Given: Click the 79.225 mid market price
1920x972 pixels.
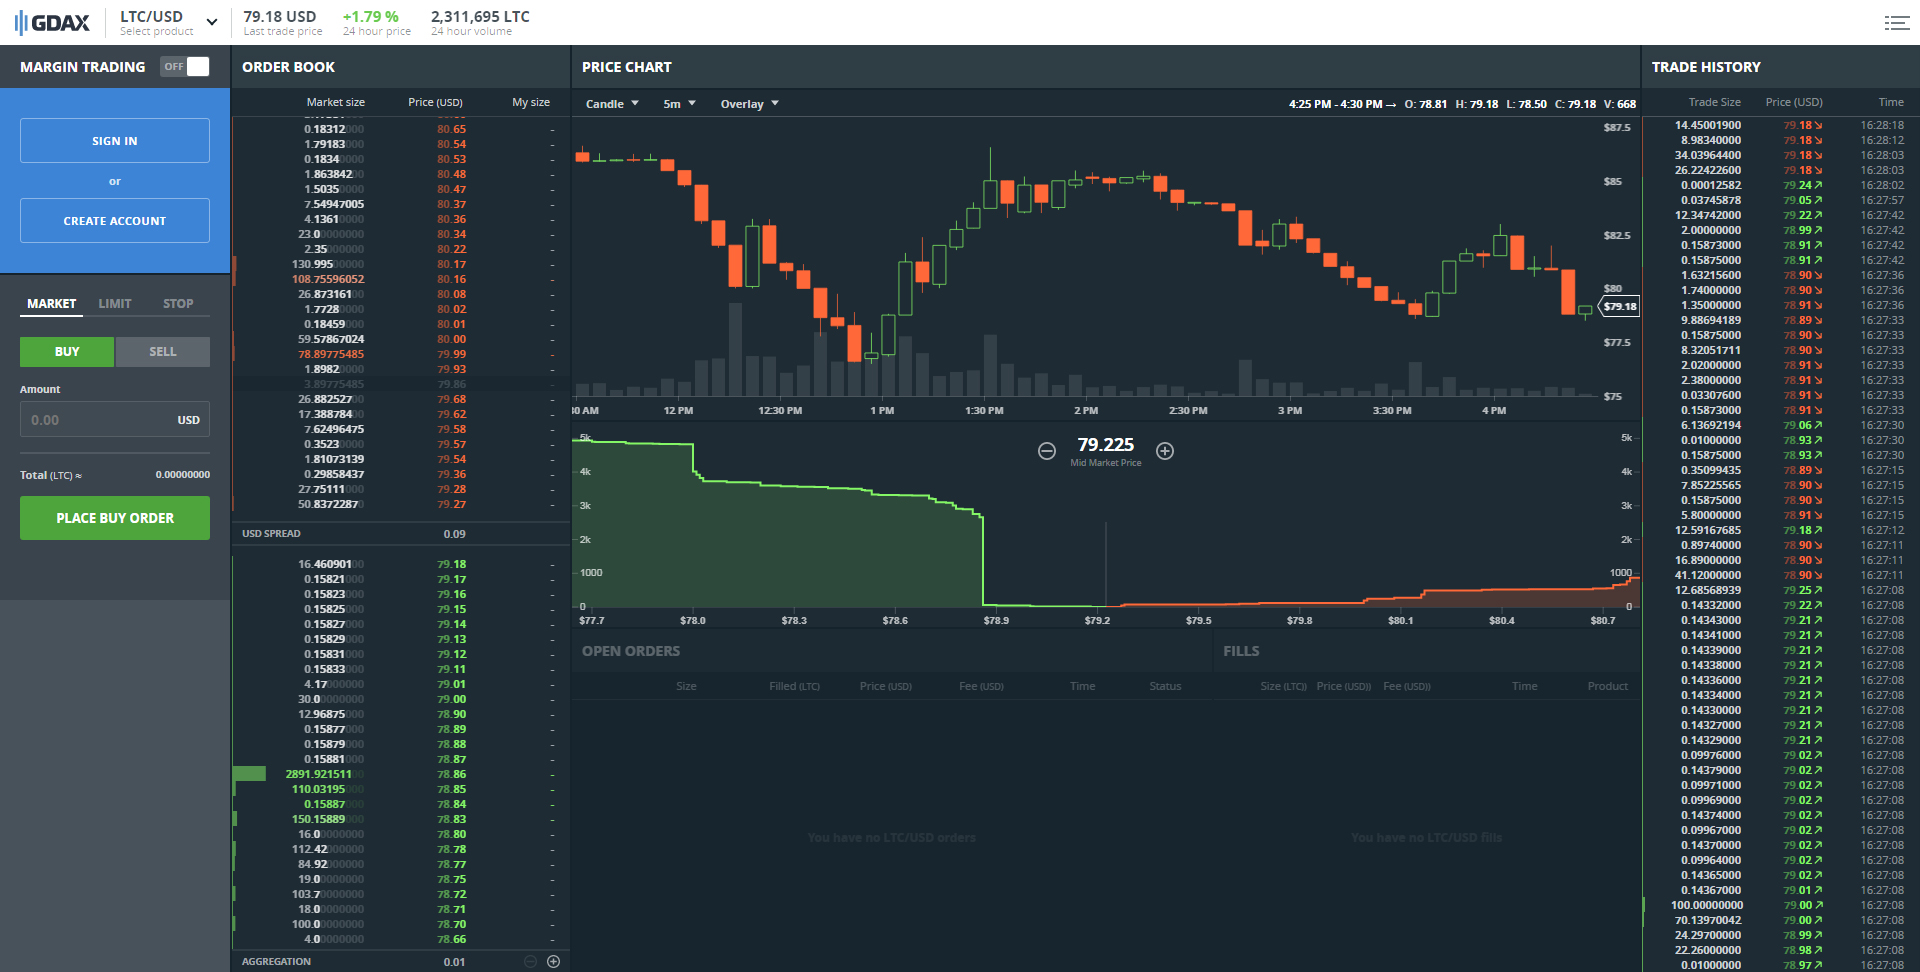Looking at the screenshot, I should click(x=1105, y=445).
